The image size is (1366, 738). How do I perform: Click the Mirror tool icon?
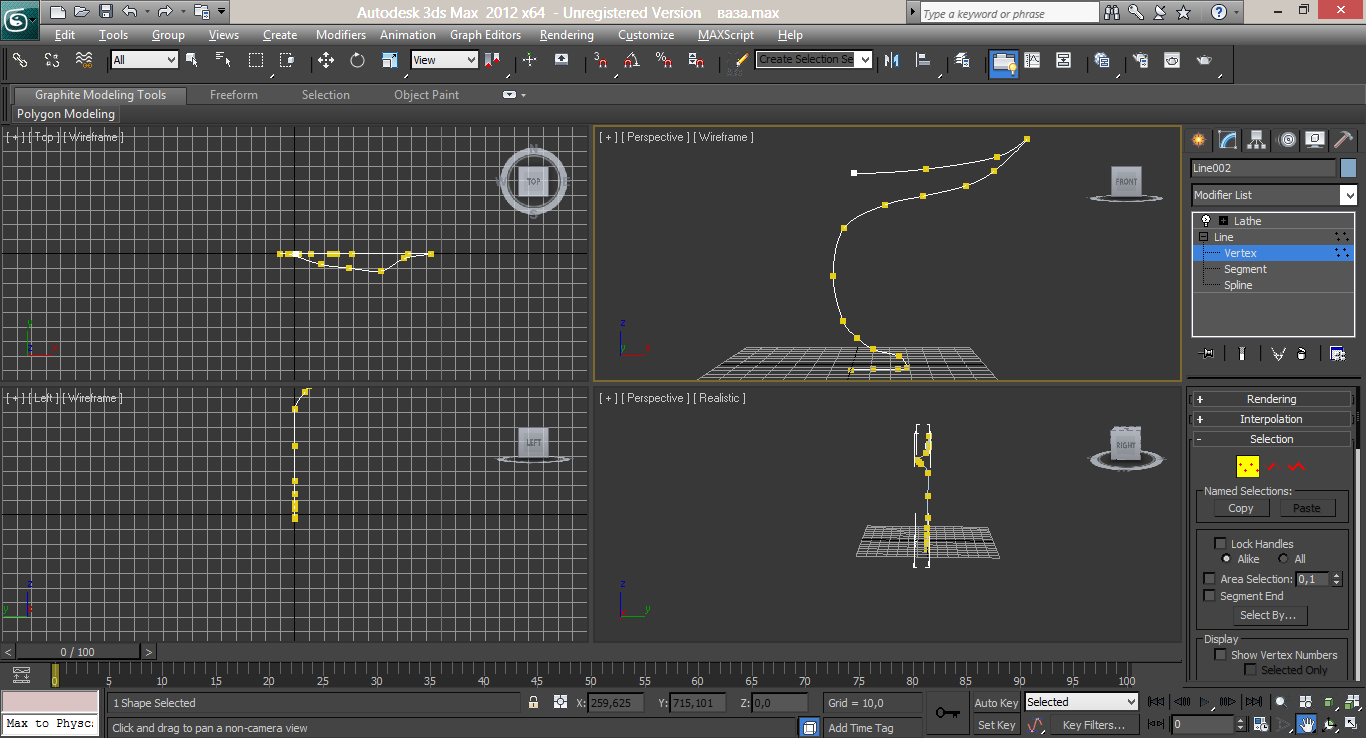[891, 60]
